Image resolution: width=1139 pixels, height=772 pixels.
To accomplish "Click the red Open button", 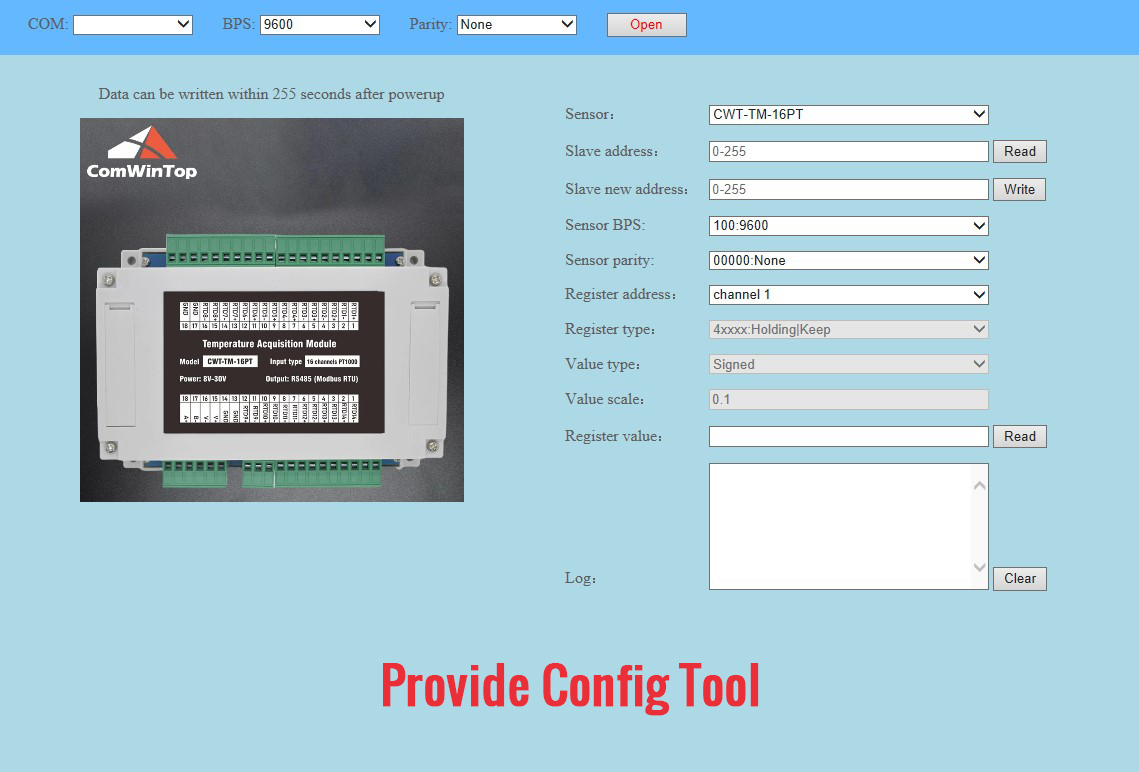I will 646,25.
